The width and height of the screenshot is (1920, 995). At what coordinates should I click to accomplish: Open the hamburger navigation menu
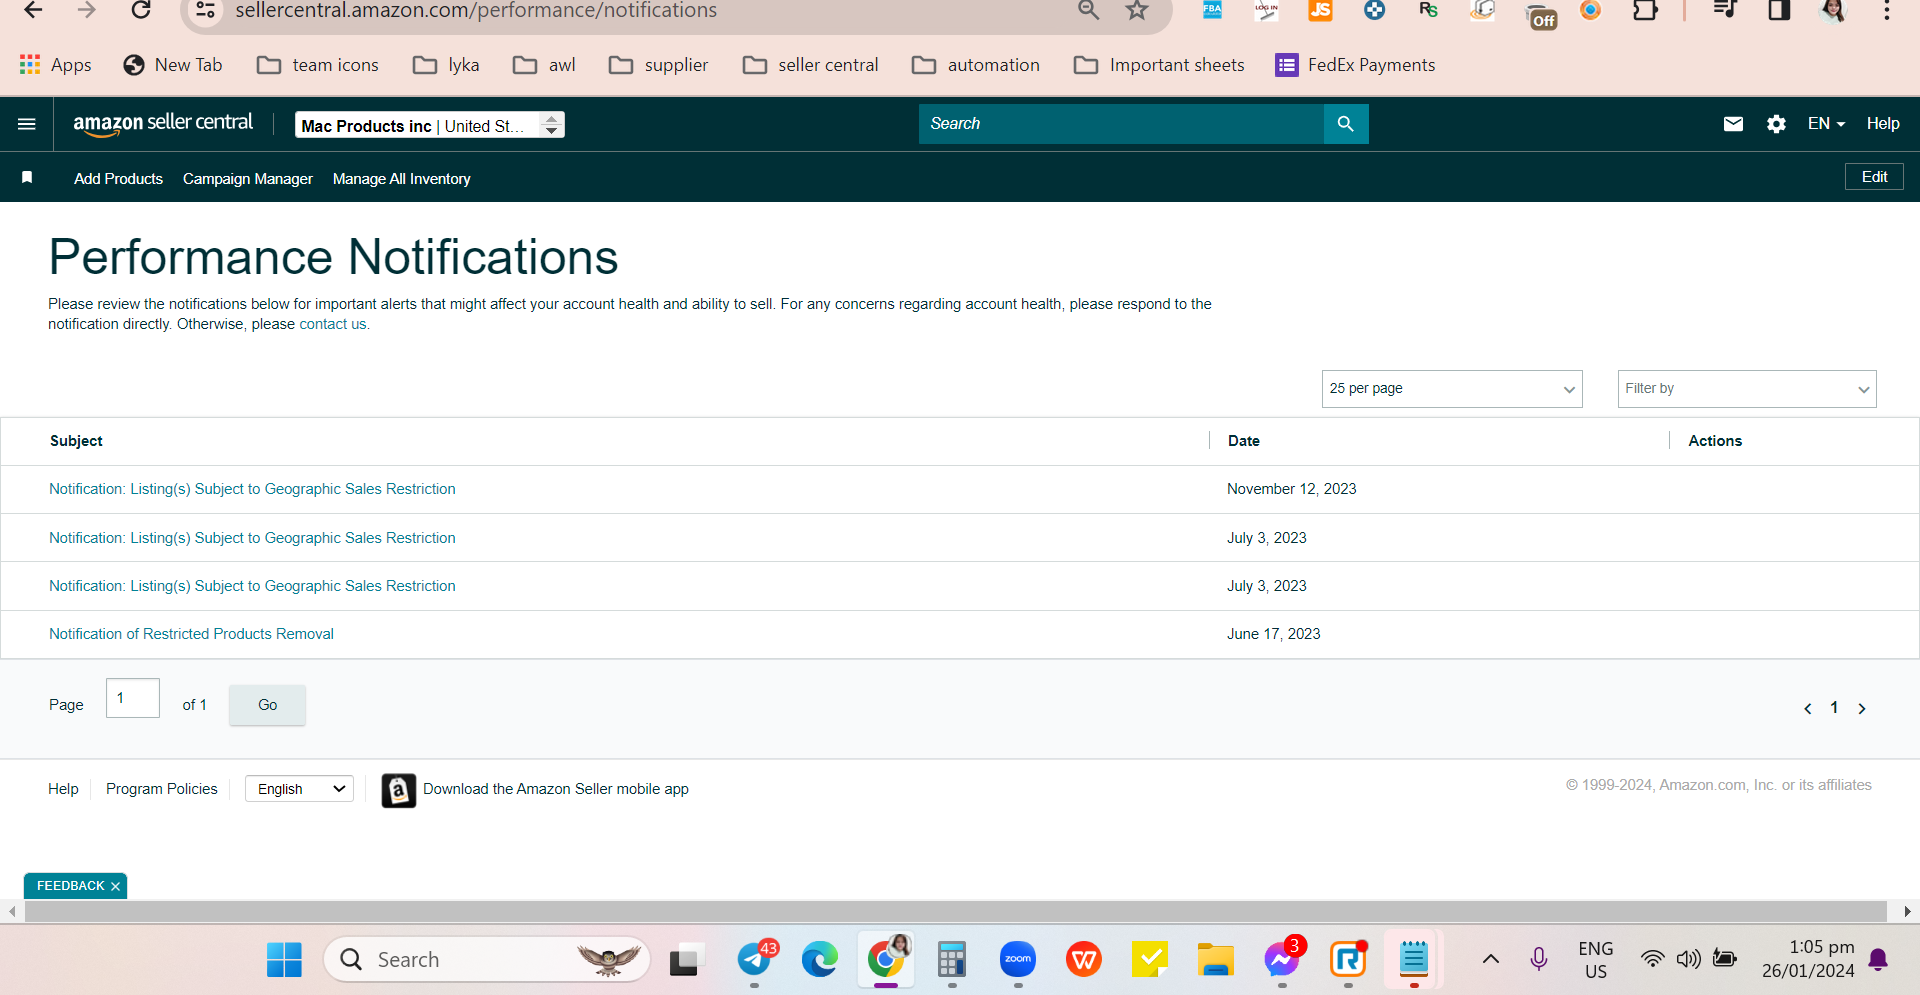tap(27, 124)
